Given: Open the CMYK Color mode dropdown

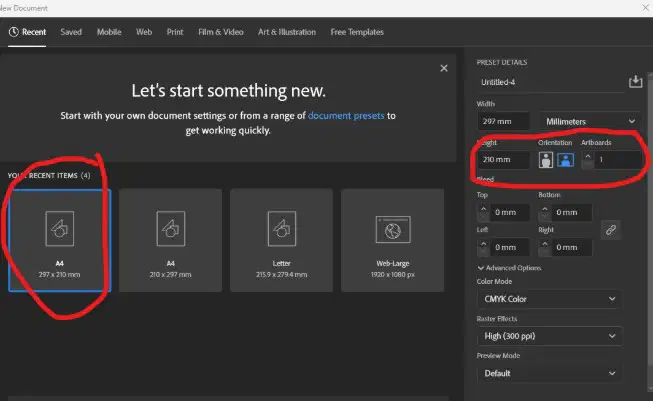Looking at the screenshot, I should (x=550, y=299).
